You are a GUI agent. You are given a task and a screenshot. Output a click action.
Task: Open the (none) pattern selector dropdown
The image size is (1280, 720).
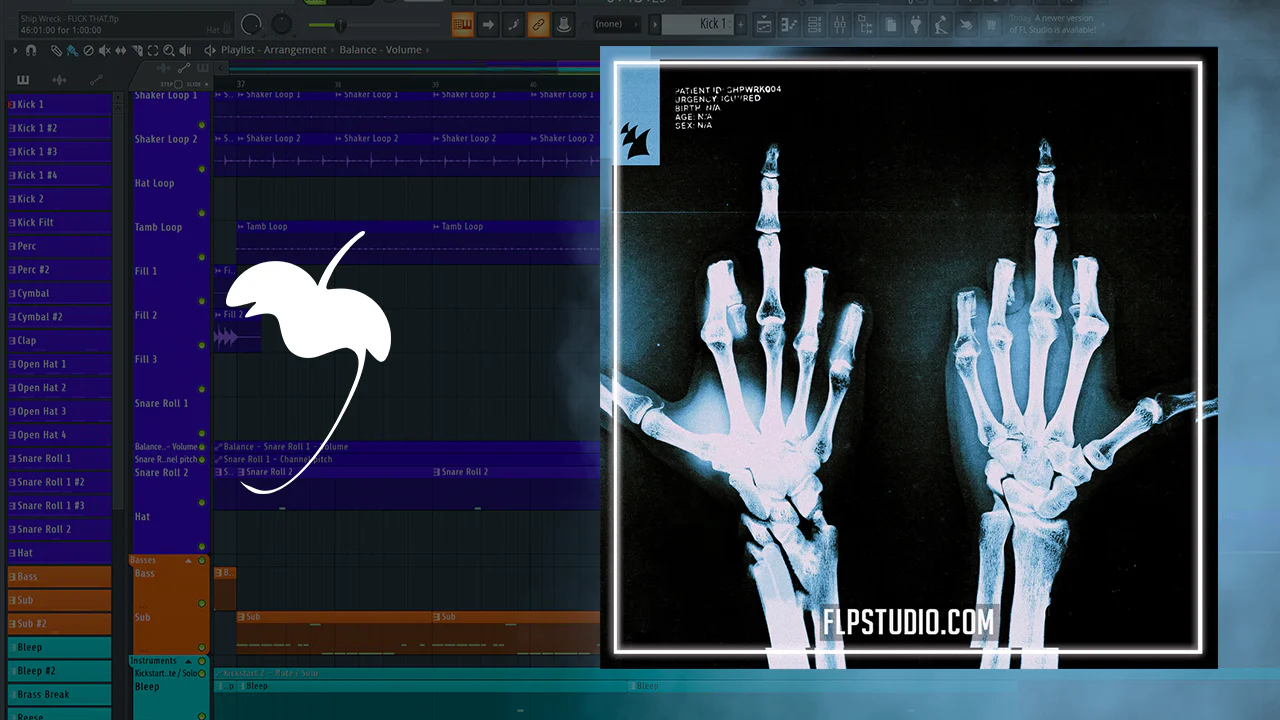pyautogui.click(x=618, y=24)
